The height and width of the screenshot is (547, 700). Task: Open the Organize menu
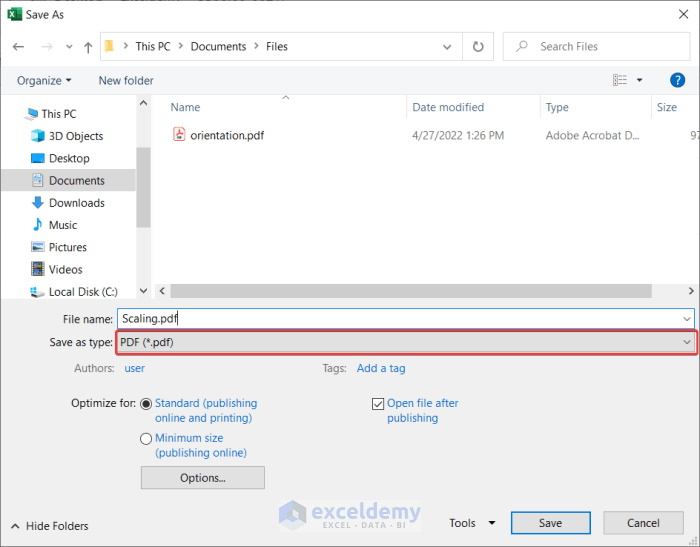[x=44, y=80]
